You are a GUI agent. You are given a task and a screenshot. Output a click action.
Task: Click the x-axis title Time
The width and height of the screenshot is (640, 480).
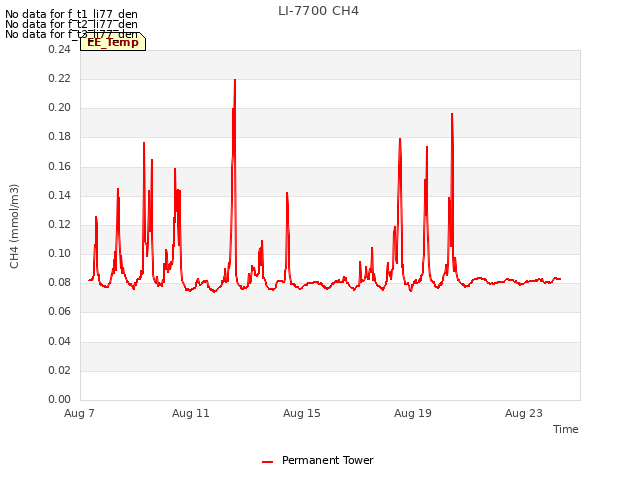coord(566,429)
